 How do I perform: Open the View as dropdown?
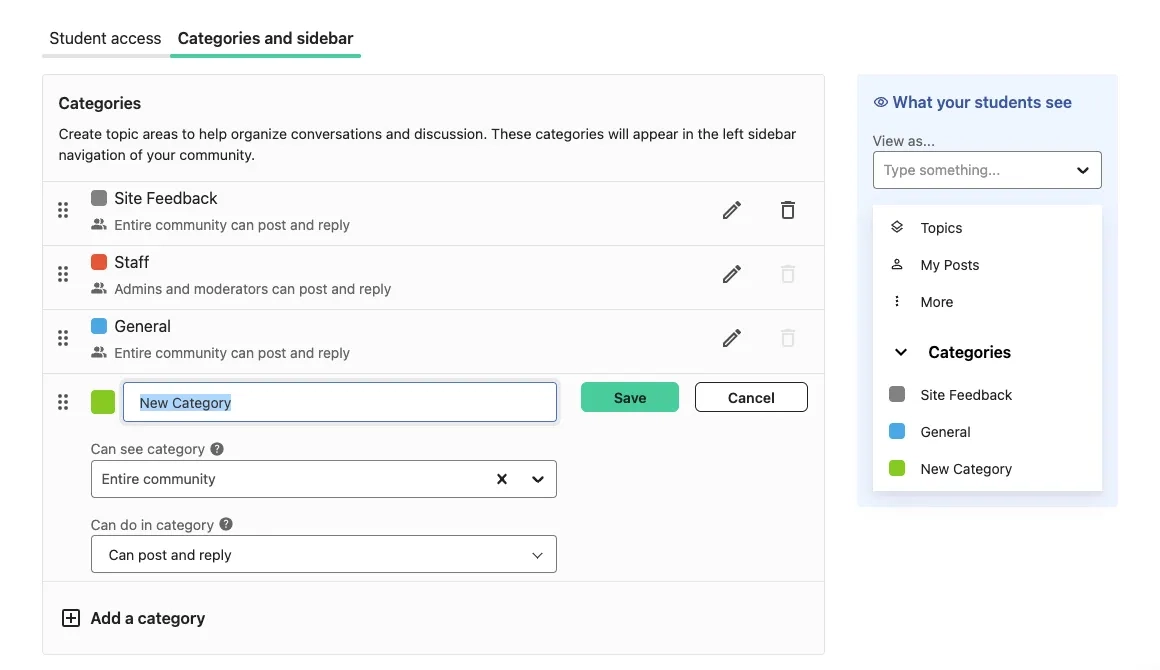coord(987,170)
